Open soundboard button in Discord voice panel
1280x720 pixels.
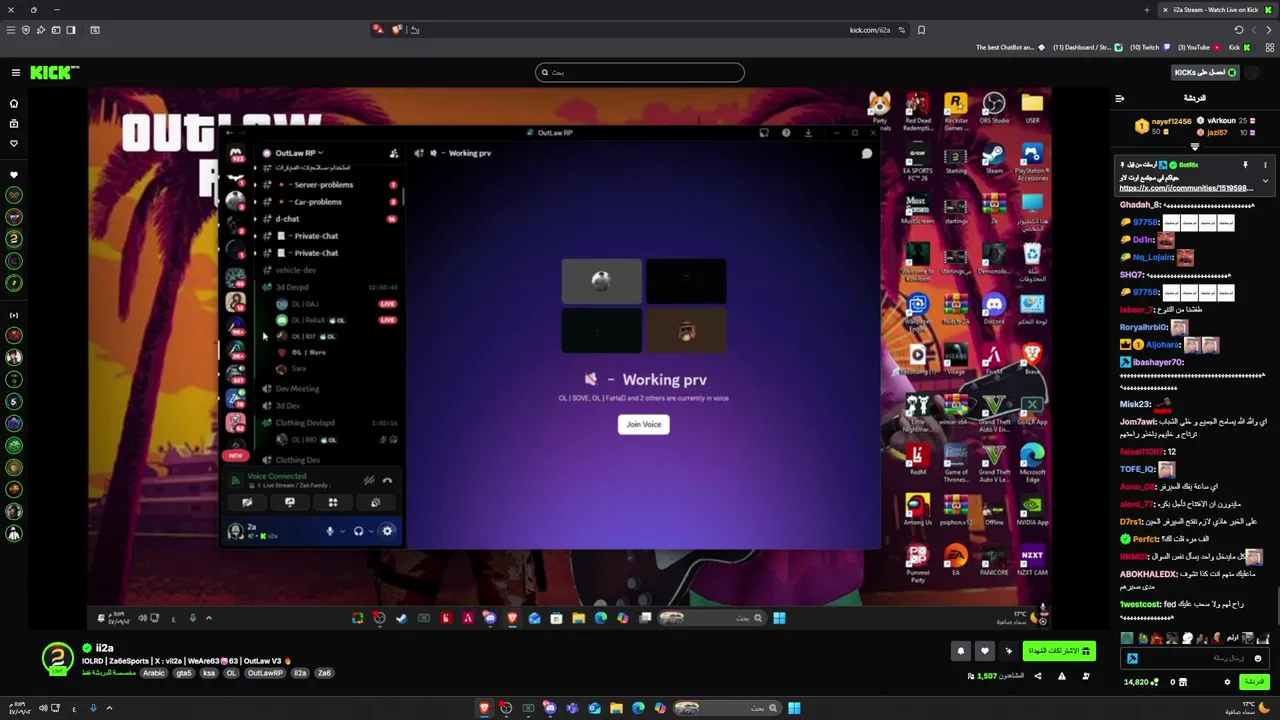[376, 503]
